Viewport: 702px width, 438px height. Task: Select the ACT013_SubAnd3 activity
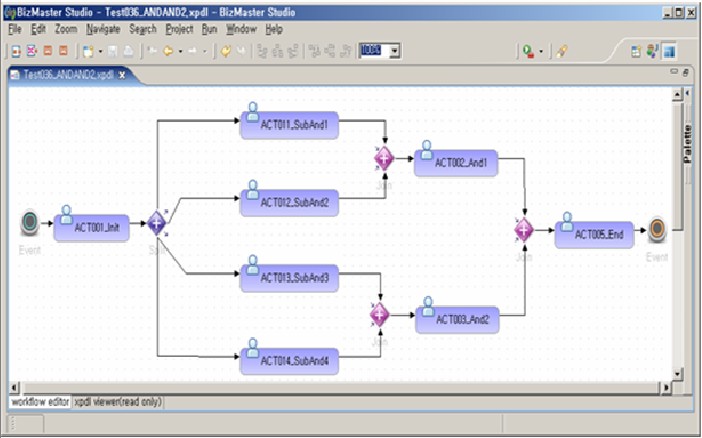point(290,278)
